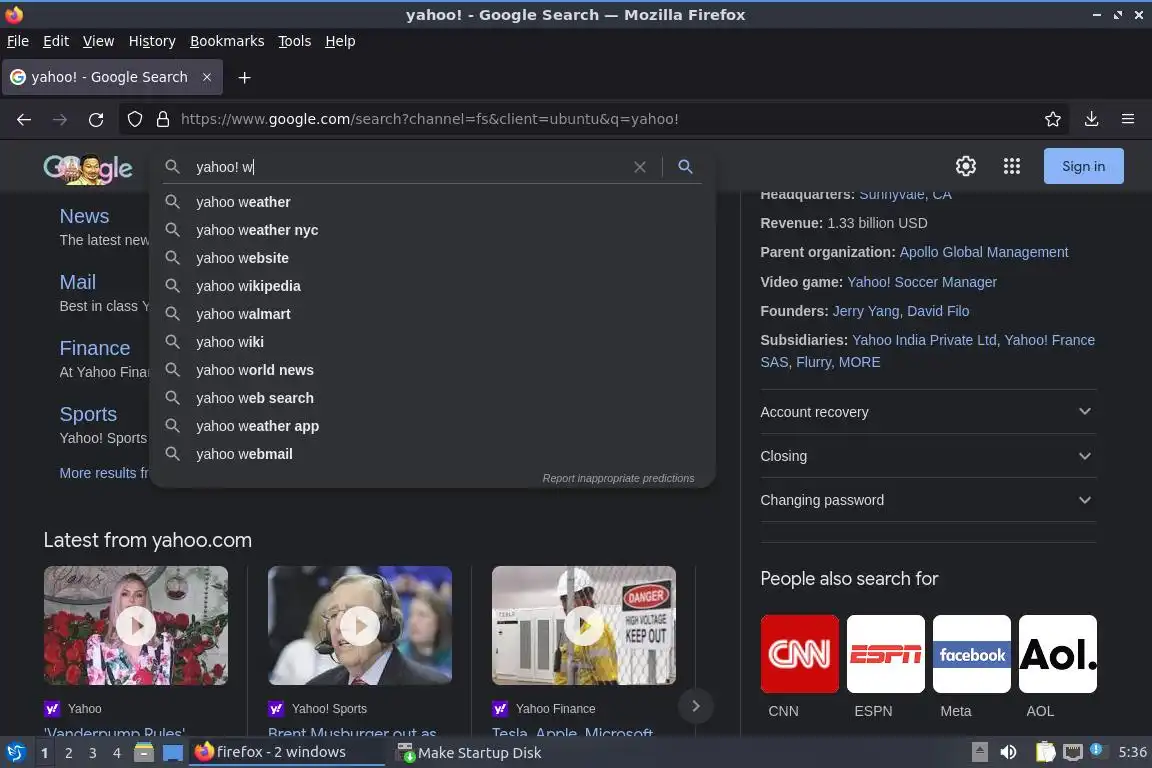Click the Sign in button
1152x768 pixels.
tap(1084, 166)
